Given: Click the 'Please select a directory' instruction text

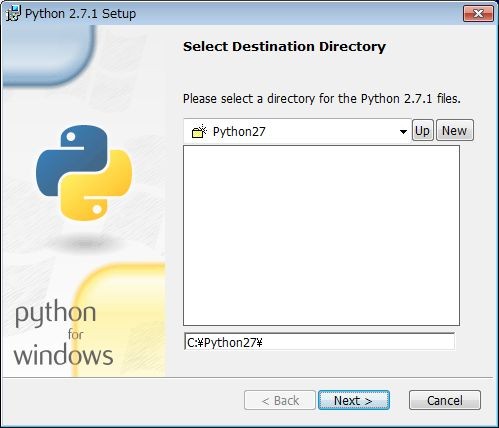Looking at the screenshot, I should [x=322, y=99].
